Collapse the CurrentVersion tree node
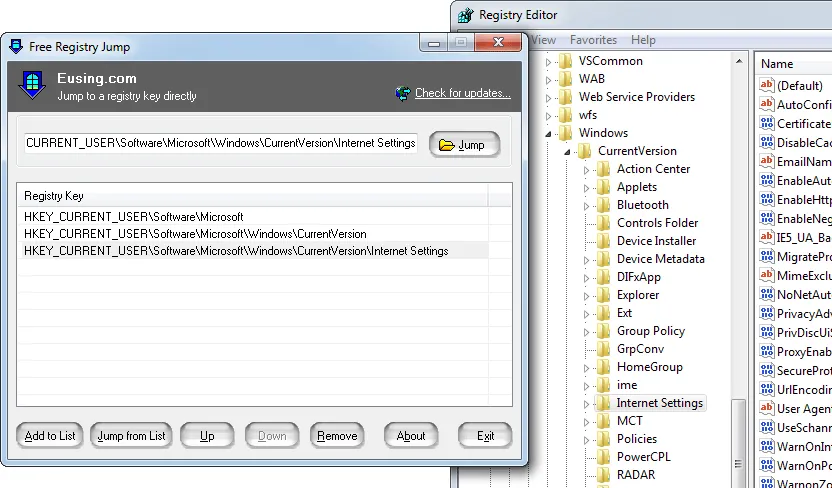Viewport: 832px width, 488px height. [x=567, y=151]
